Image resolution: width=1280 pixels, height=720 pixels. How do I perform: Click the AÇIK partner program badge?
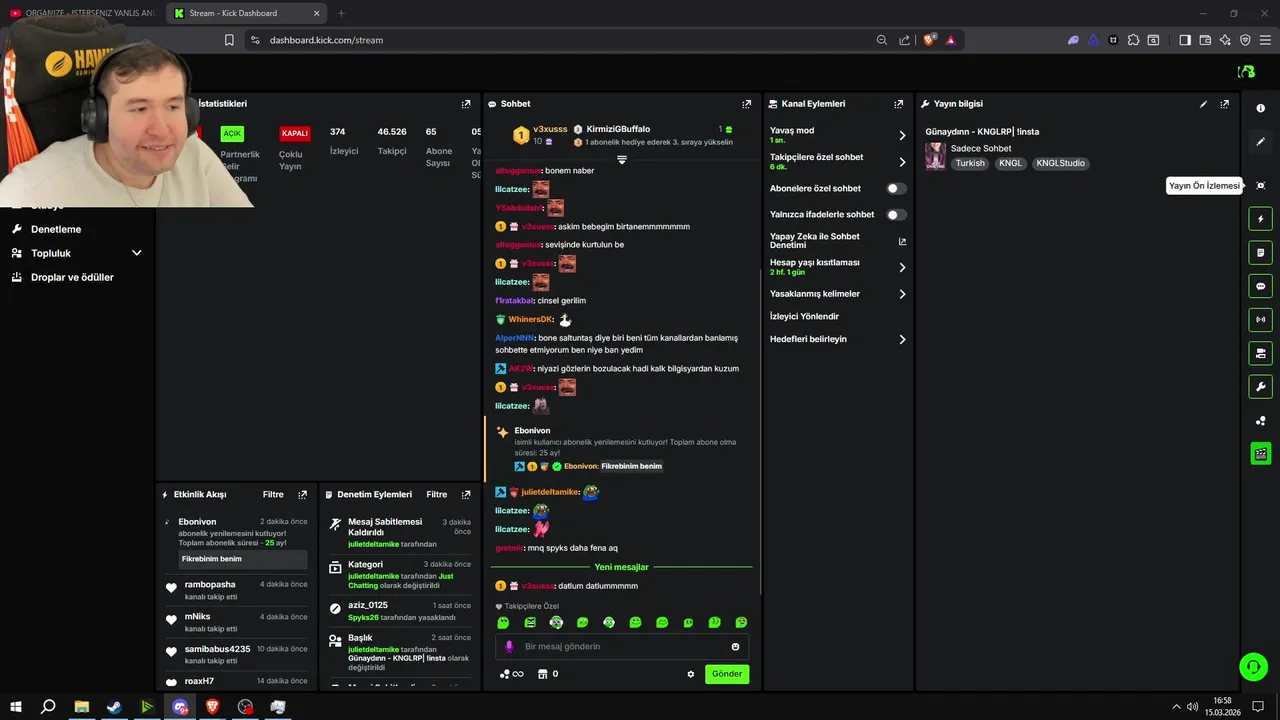click(x=232, y=133)
